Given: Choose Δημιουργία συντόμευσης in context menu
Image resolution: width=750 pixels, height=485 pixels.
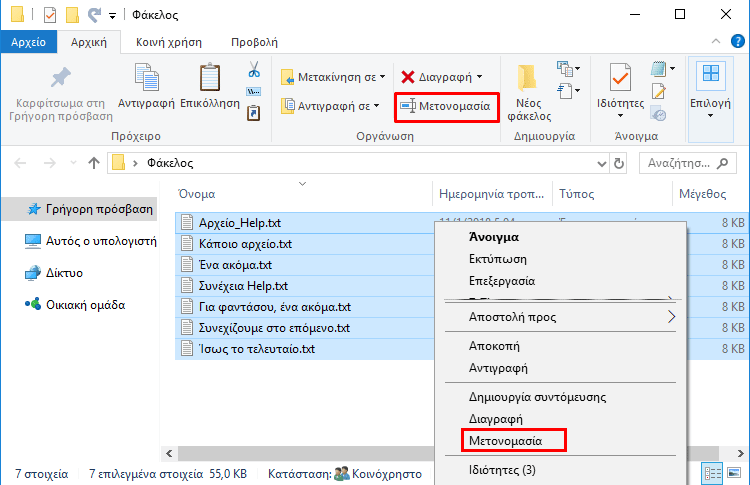Looking at the screenshot, I should [537, 397].
